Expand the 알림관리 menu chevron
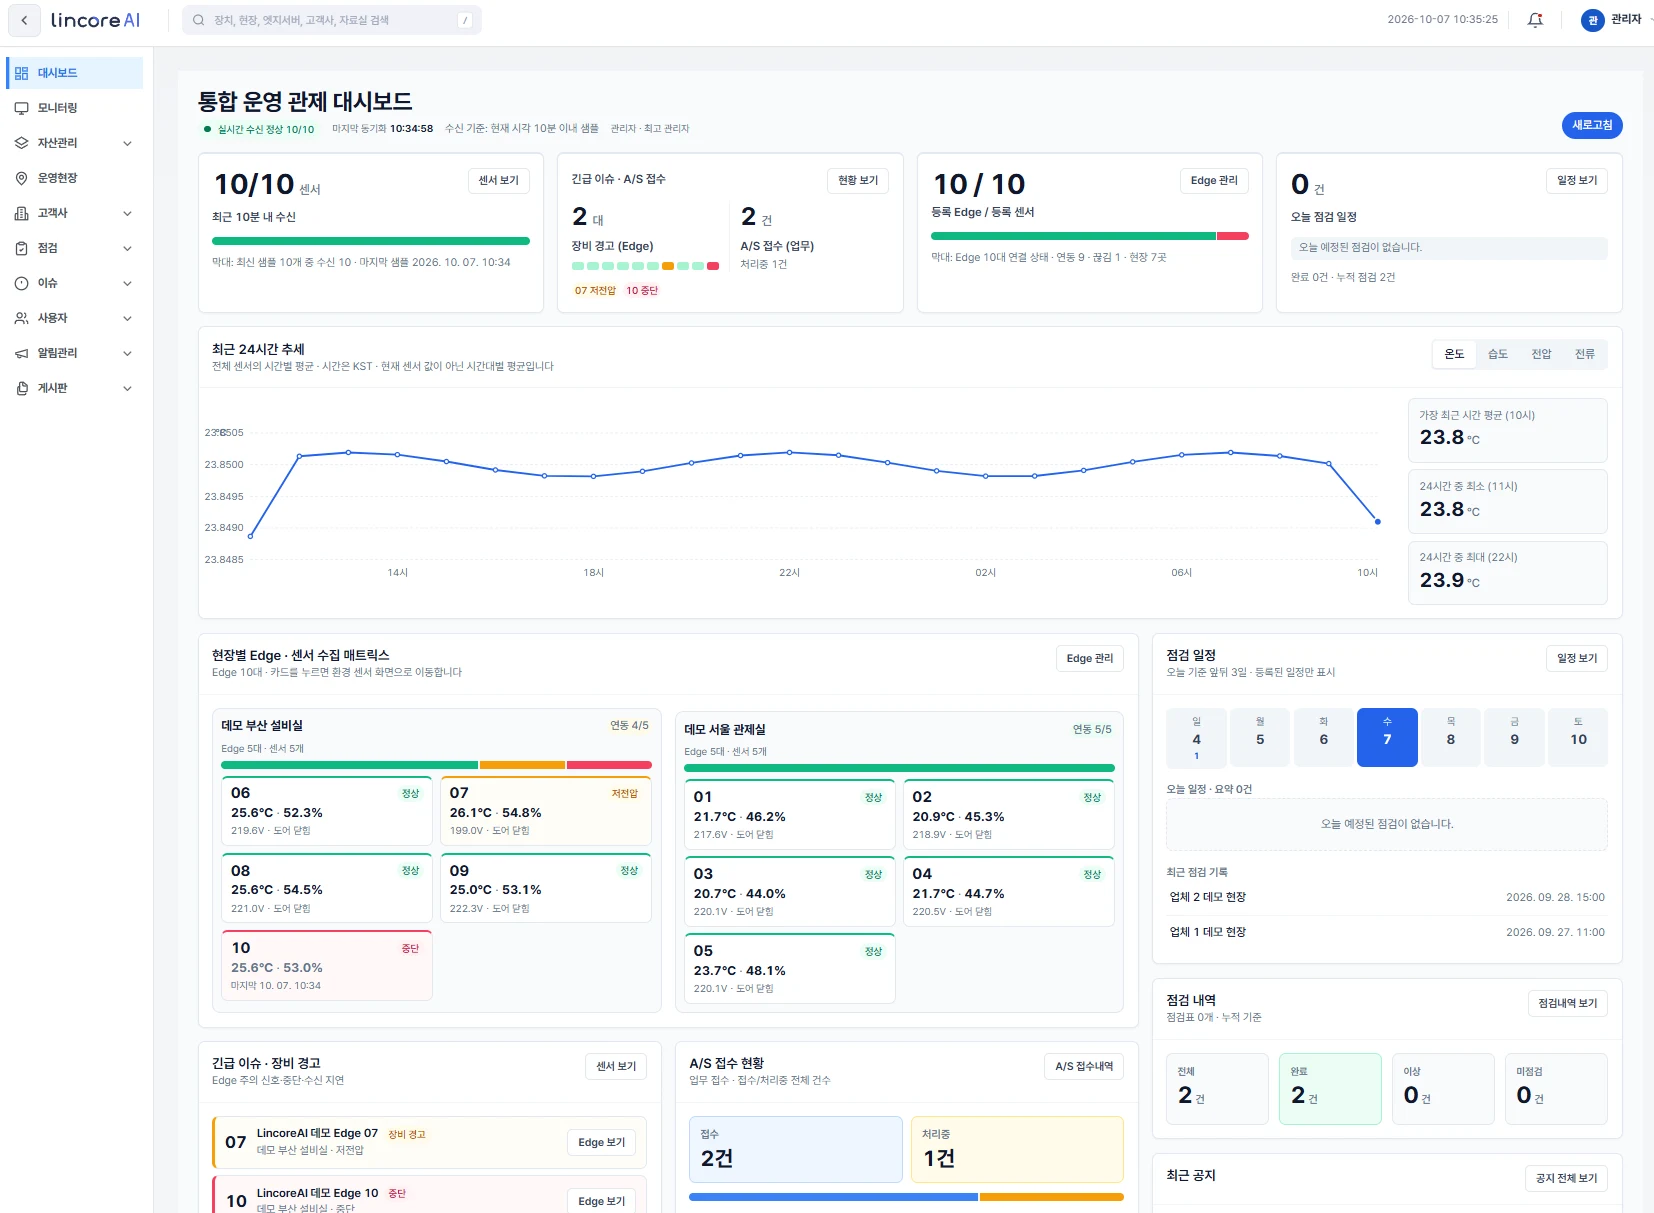The width and height of the screenshot is (1654, 1213). [127, 353]
